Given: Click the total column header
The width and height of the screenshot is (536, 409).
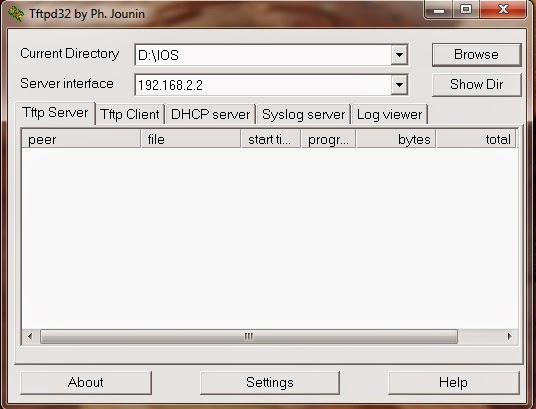Looking at the screenshot, I should click(476, 139).
